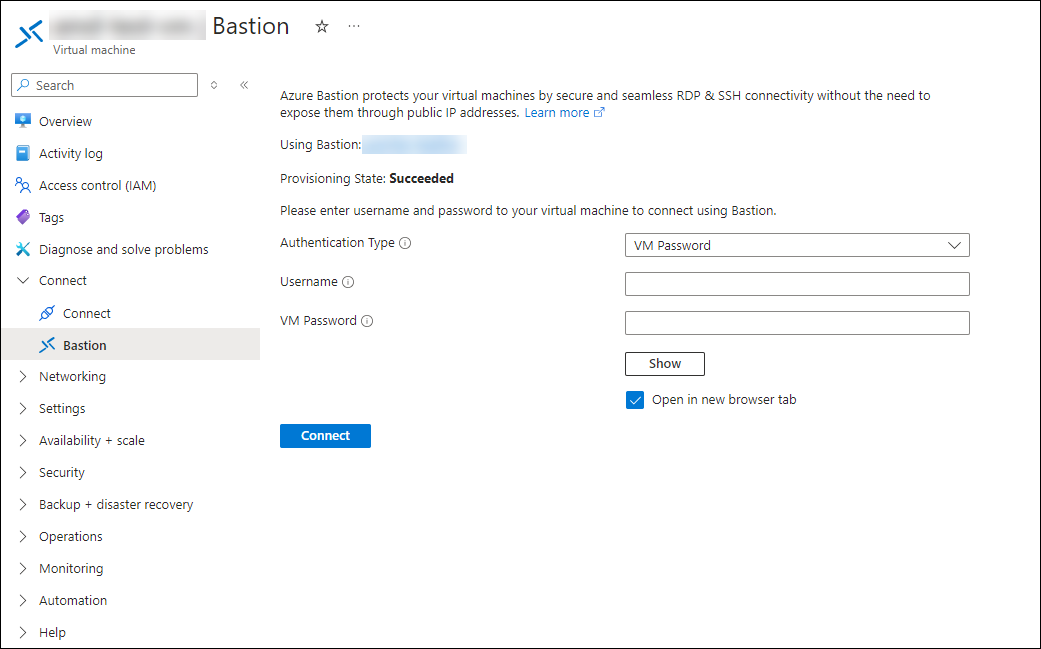This screenshot has height=649, width=1041.
Task: Follow the Learn more link
Action: (556, 113)
